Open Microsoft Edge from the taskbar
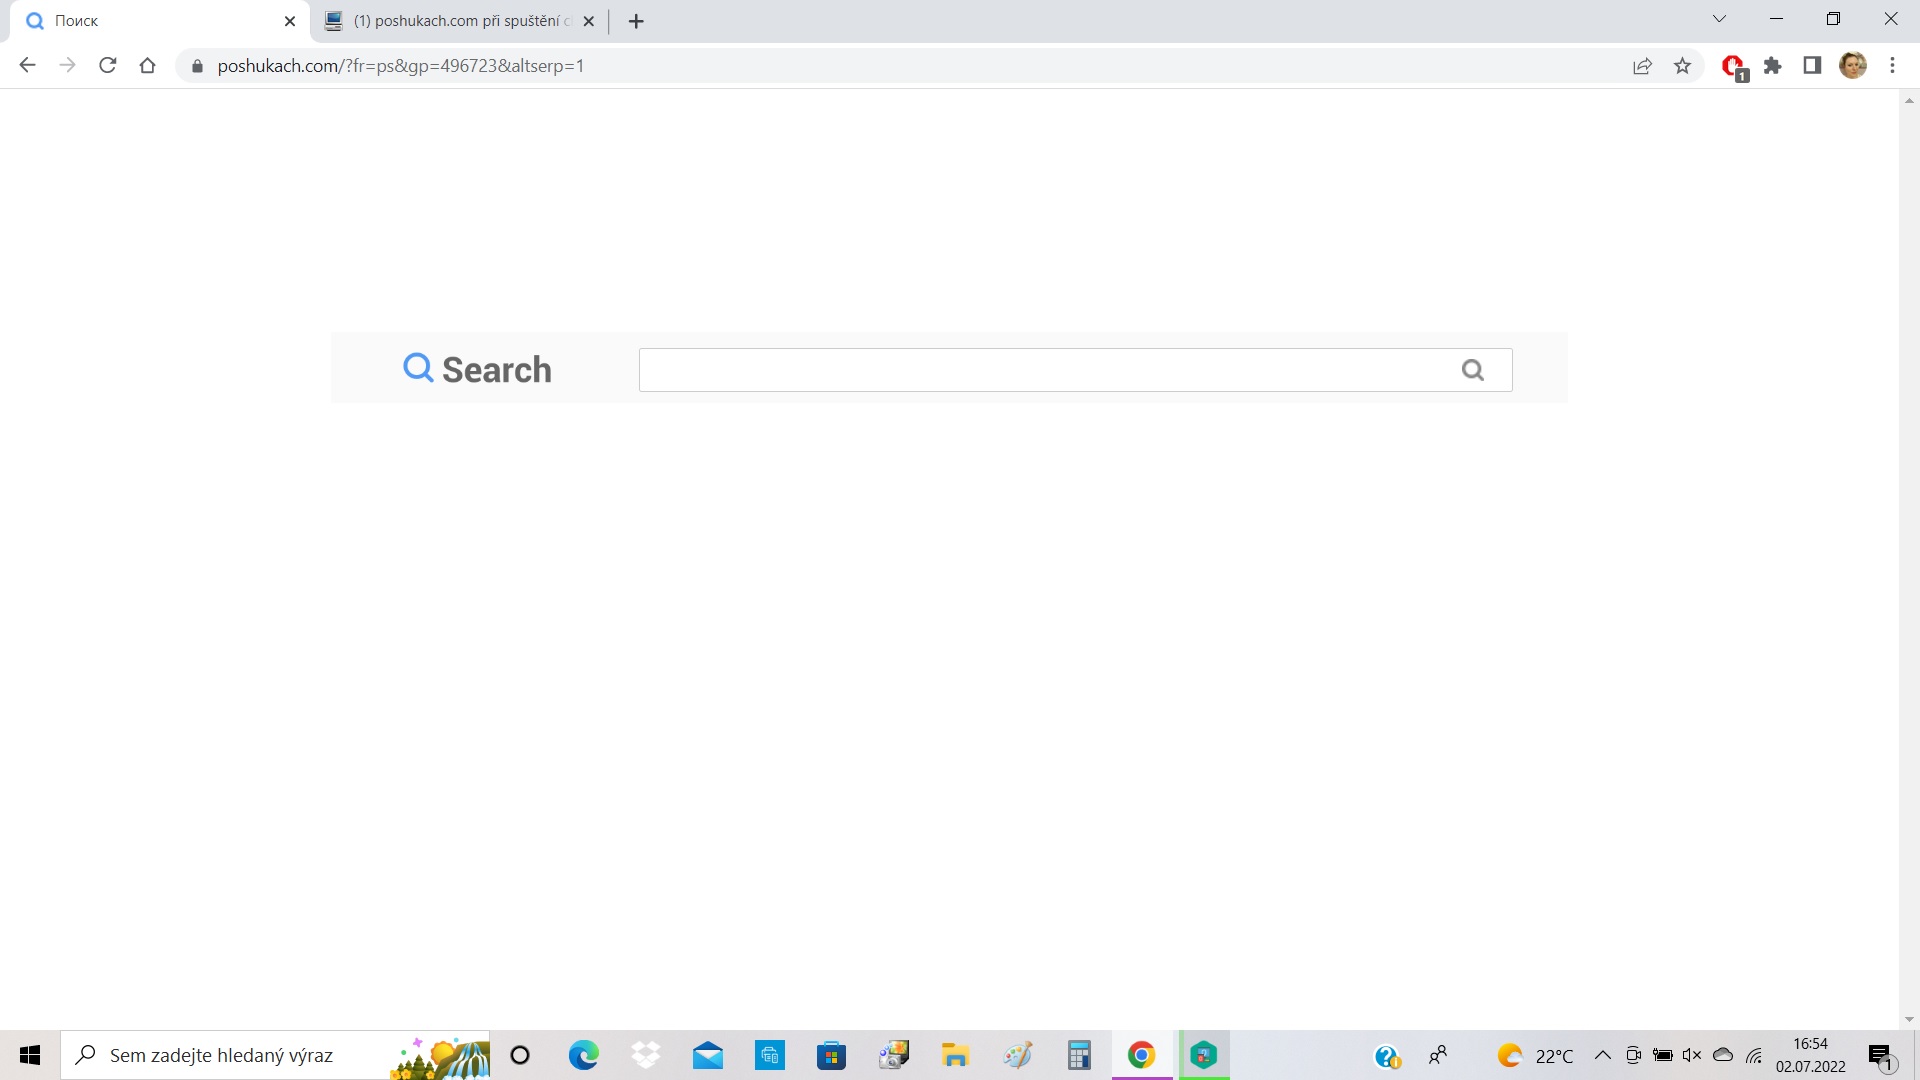This screenshot has width=1920, height=1080. (x=583, y=1055)
